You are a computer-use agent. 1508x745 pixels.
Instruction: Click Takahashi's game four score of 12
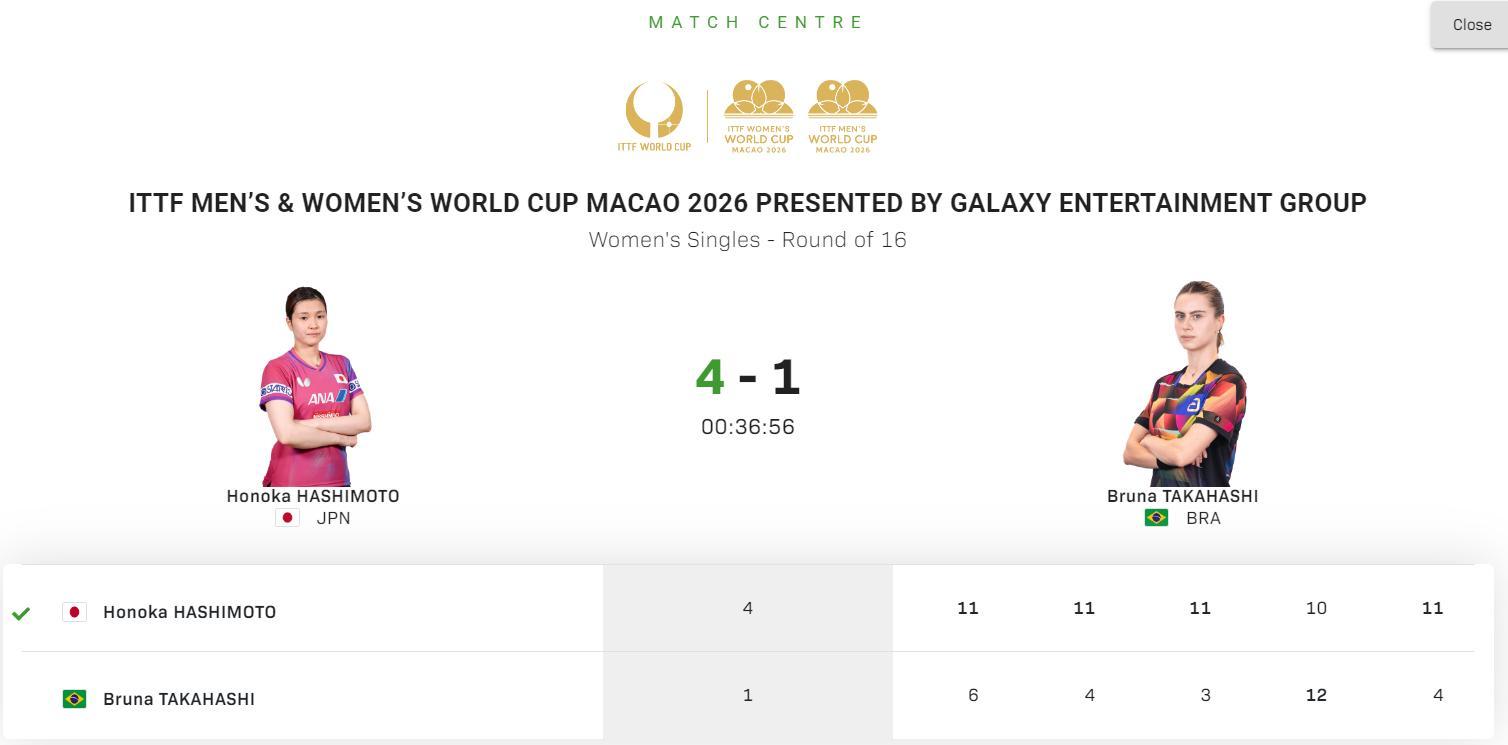1316,695
